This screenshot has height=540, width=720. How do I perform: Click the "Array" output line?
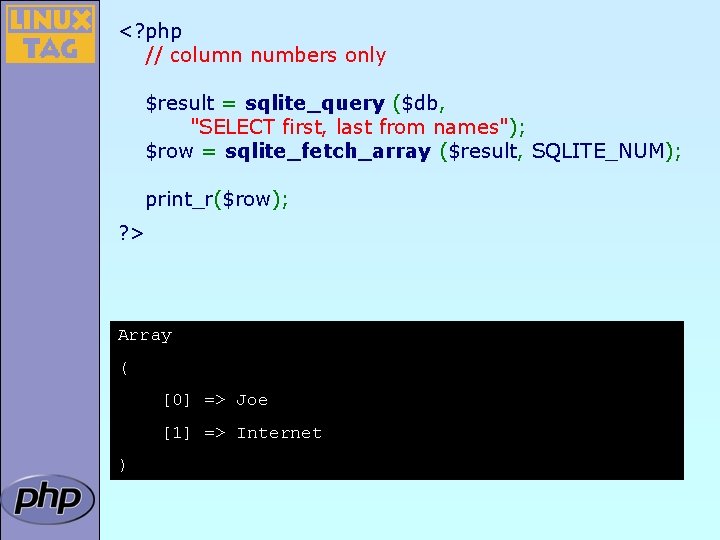tap(145, 336)
